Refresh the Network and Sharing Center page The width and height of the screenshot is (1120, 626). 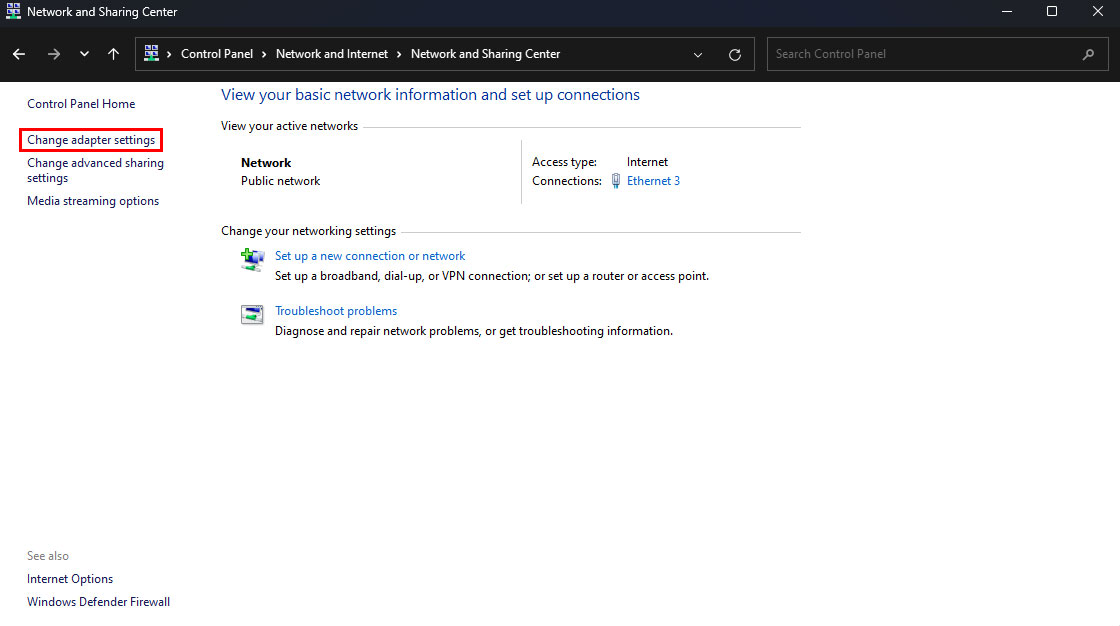[735, 54]
